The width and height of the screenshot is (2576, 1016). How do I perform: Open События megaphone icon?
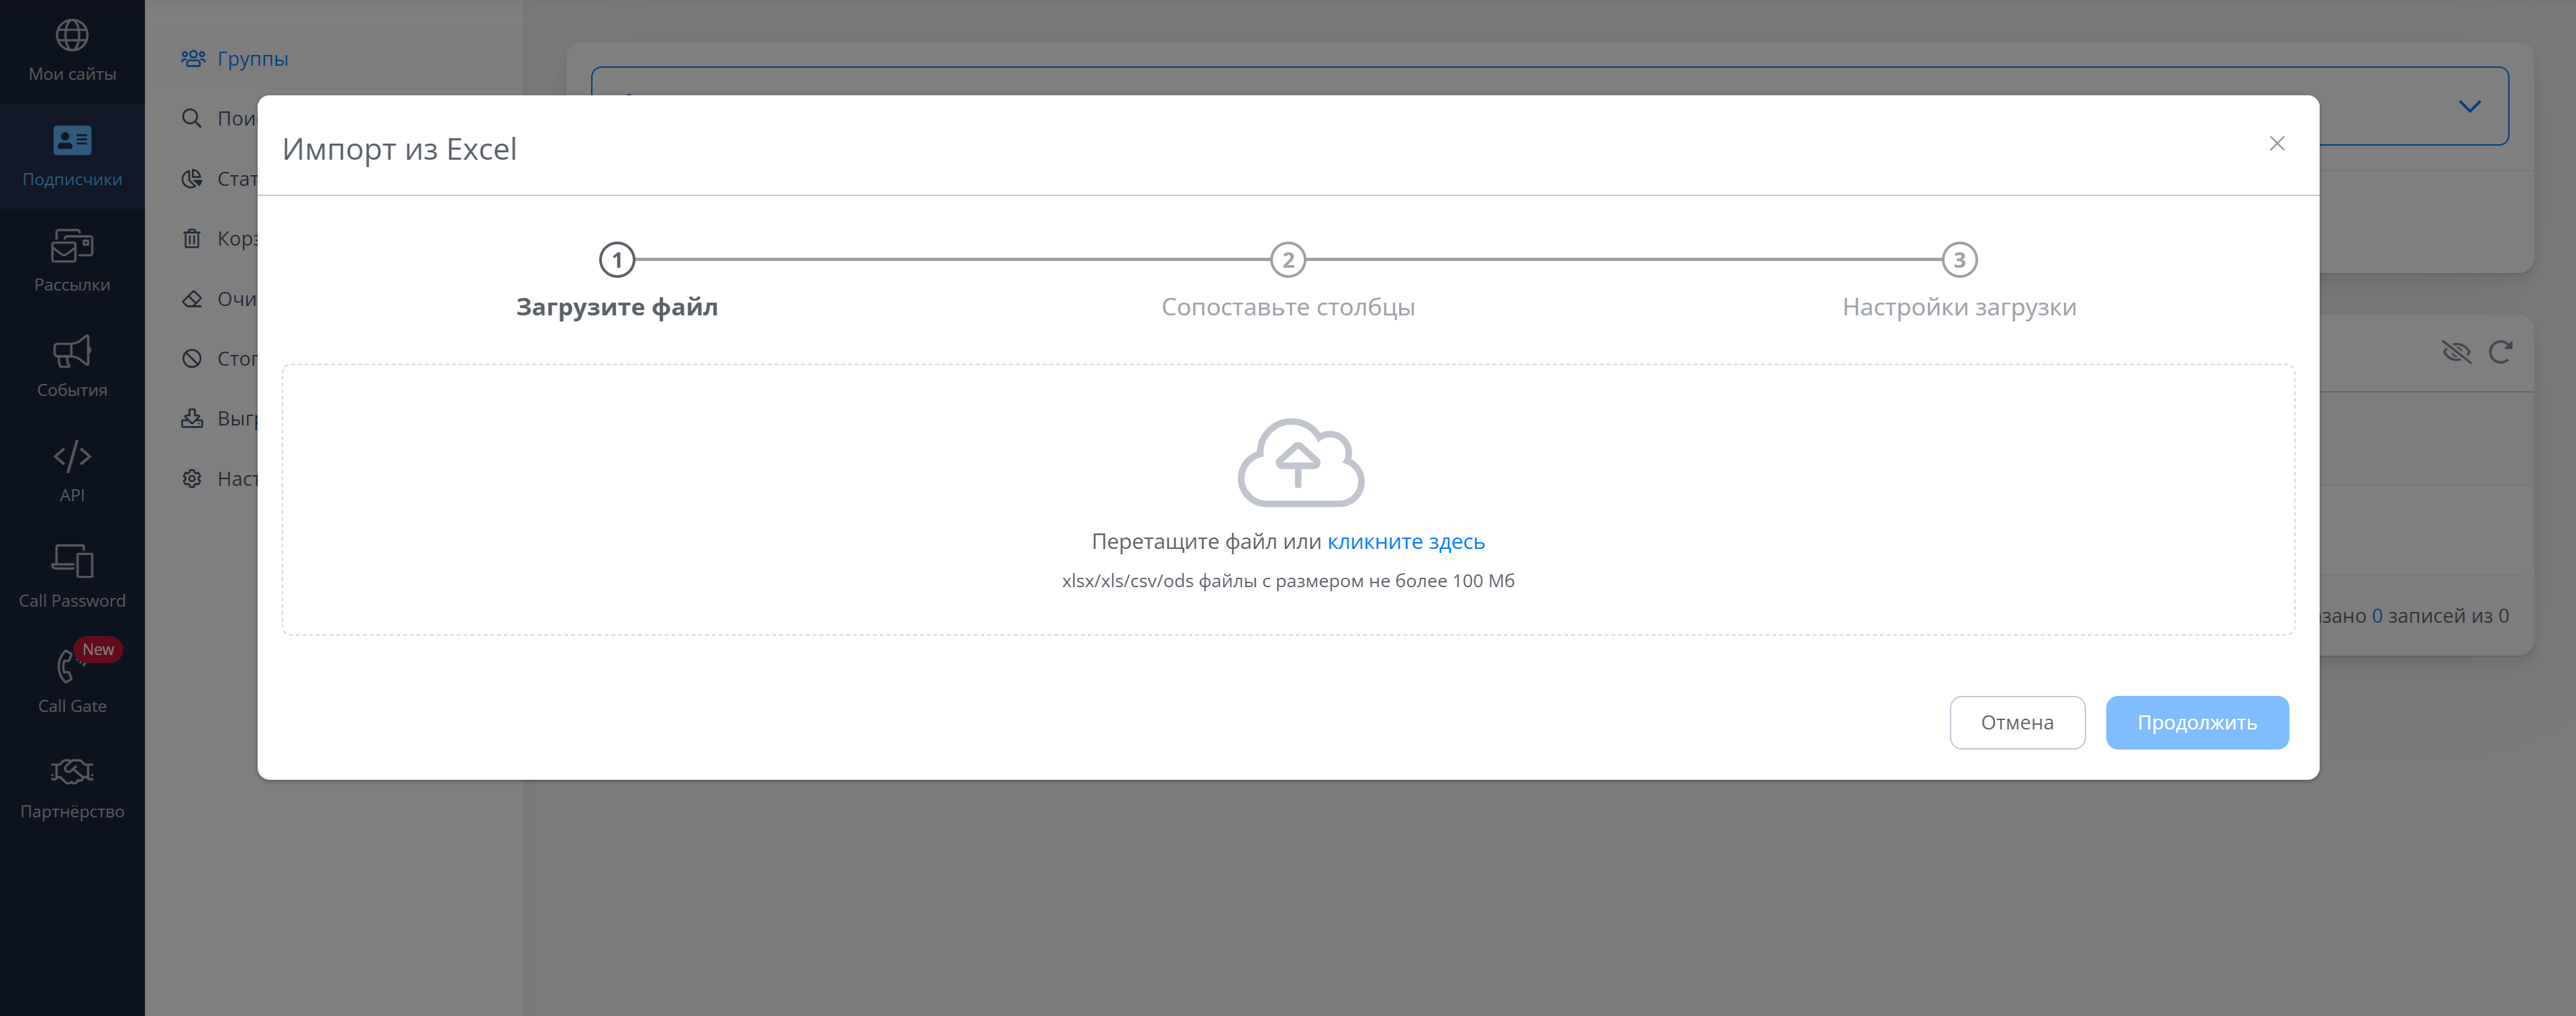click(x=72, y=352)
